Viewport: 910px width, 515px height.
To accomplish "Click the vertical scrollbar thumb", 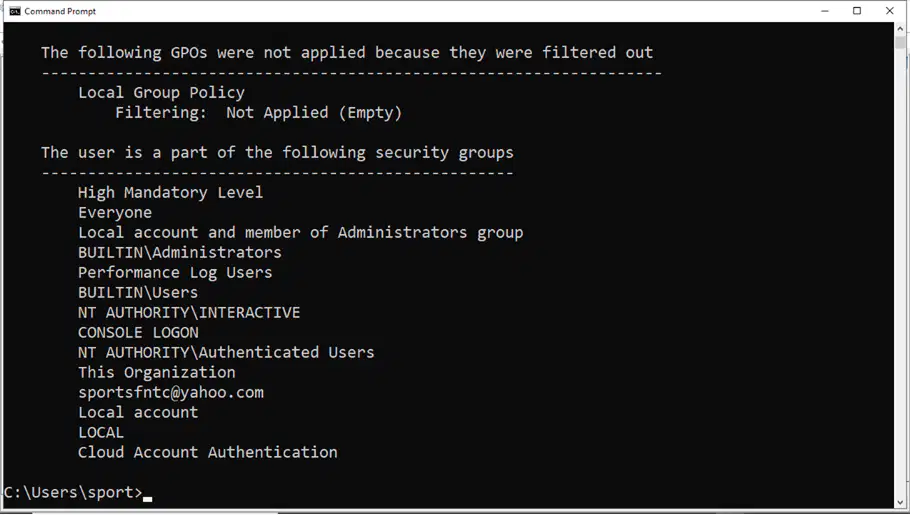I will (900, 42).
